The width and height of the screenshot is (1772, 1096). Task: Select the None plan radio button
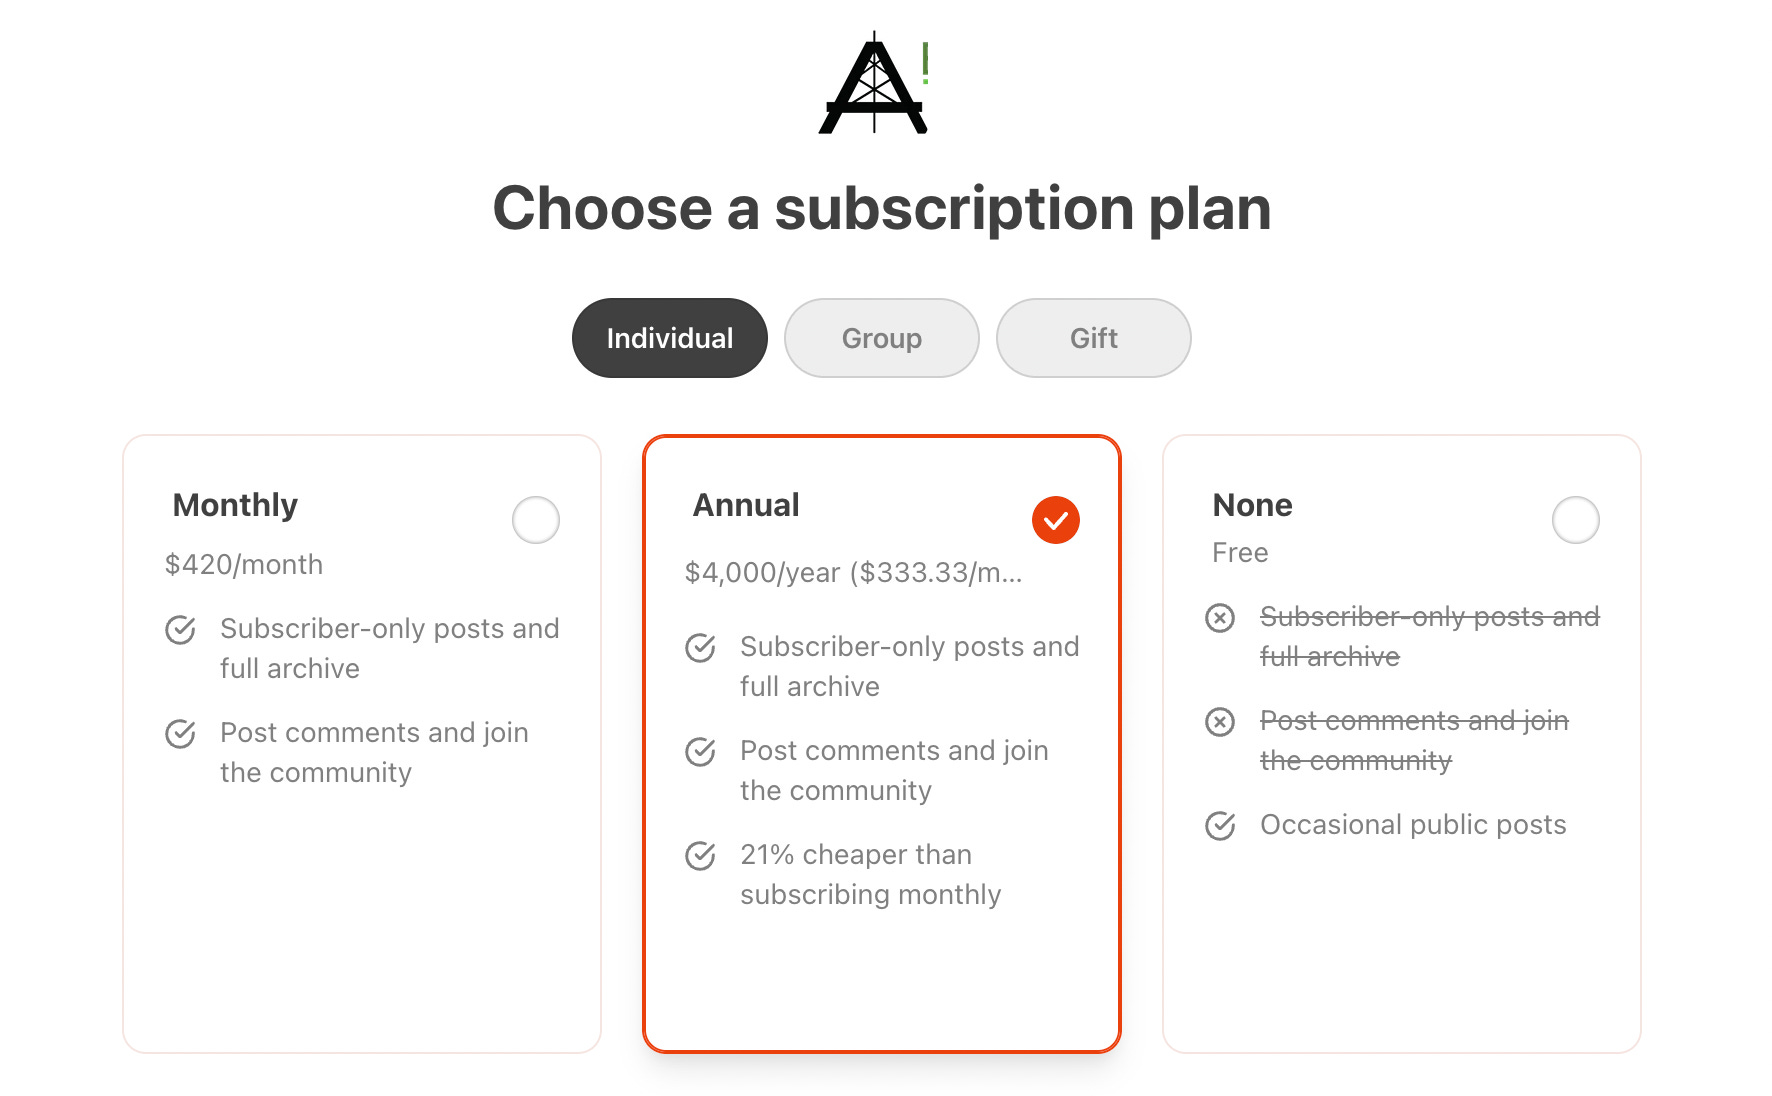pyautogui.click(x=1577, y=520)
